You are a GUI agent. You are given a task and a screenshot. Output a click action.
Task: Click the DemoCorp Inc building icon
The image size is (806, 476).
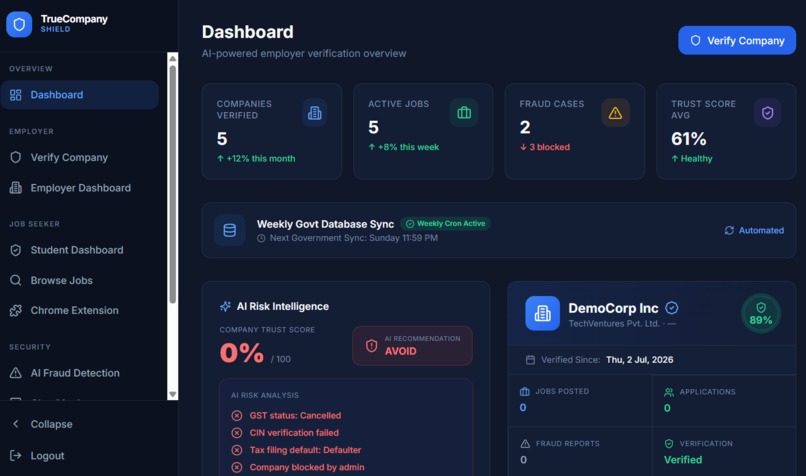coord(542,313)
